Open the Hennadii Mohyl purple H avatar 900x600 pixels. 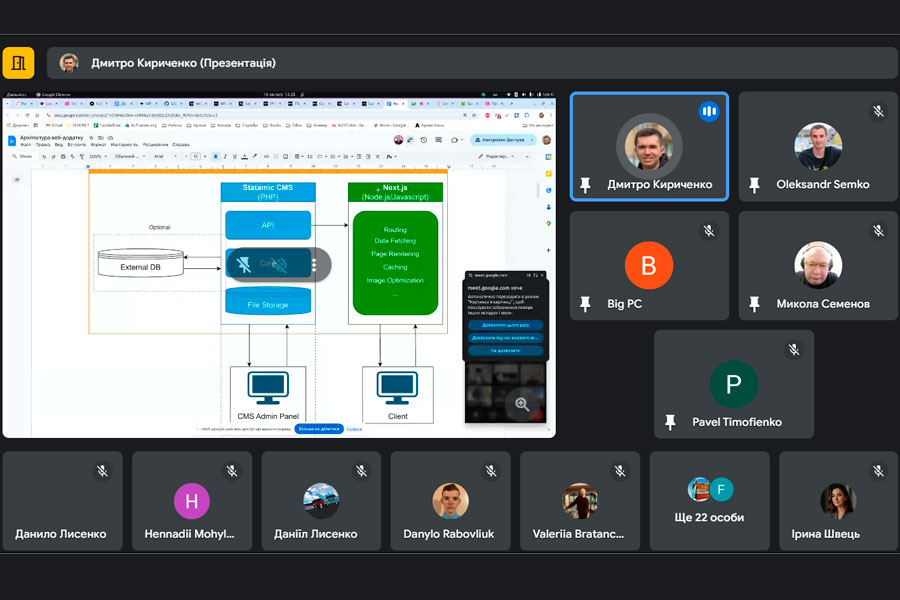point(192,501)
